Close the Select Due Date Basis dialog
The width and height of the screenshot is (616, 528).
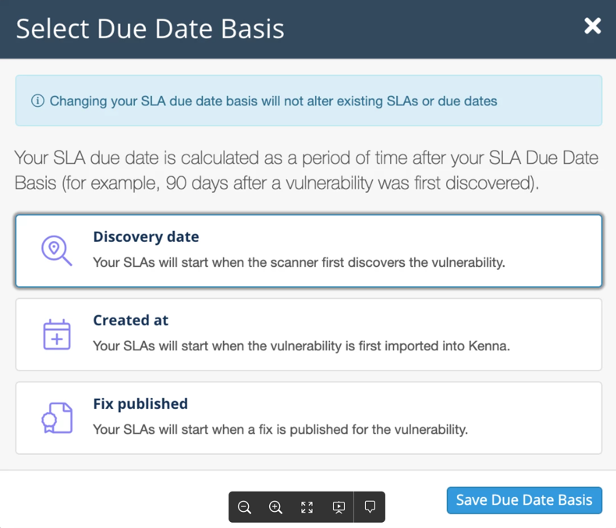pyautogui.click(x=592, y=27)
